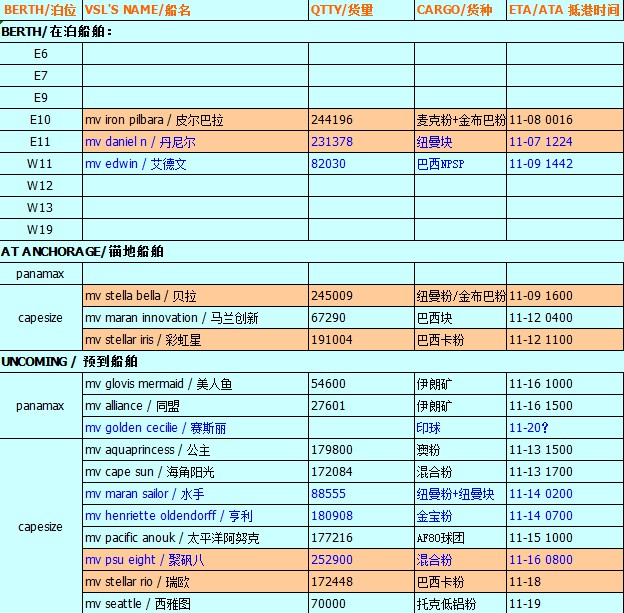Image resolution: width=624 pixels, height=613 pixels.
Task: Select berth cell W13
Action: pos(41,207)
